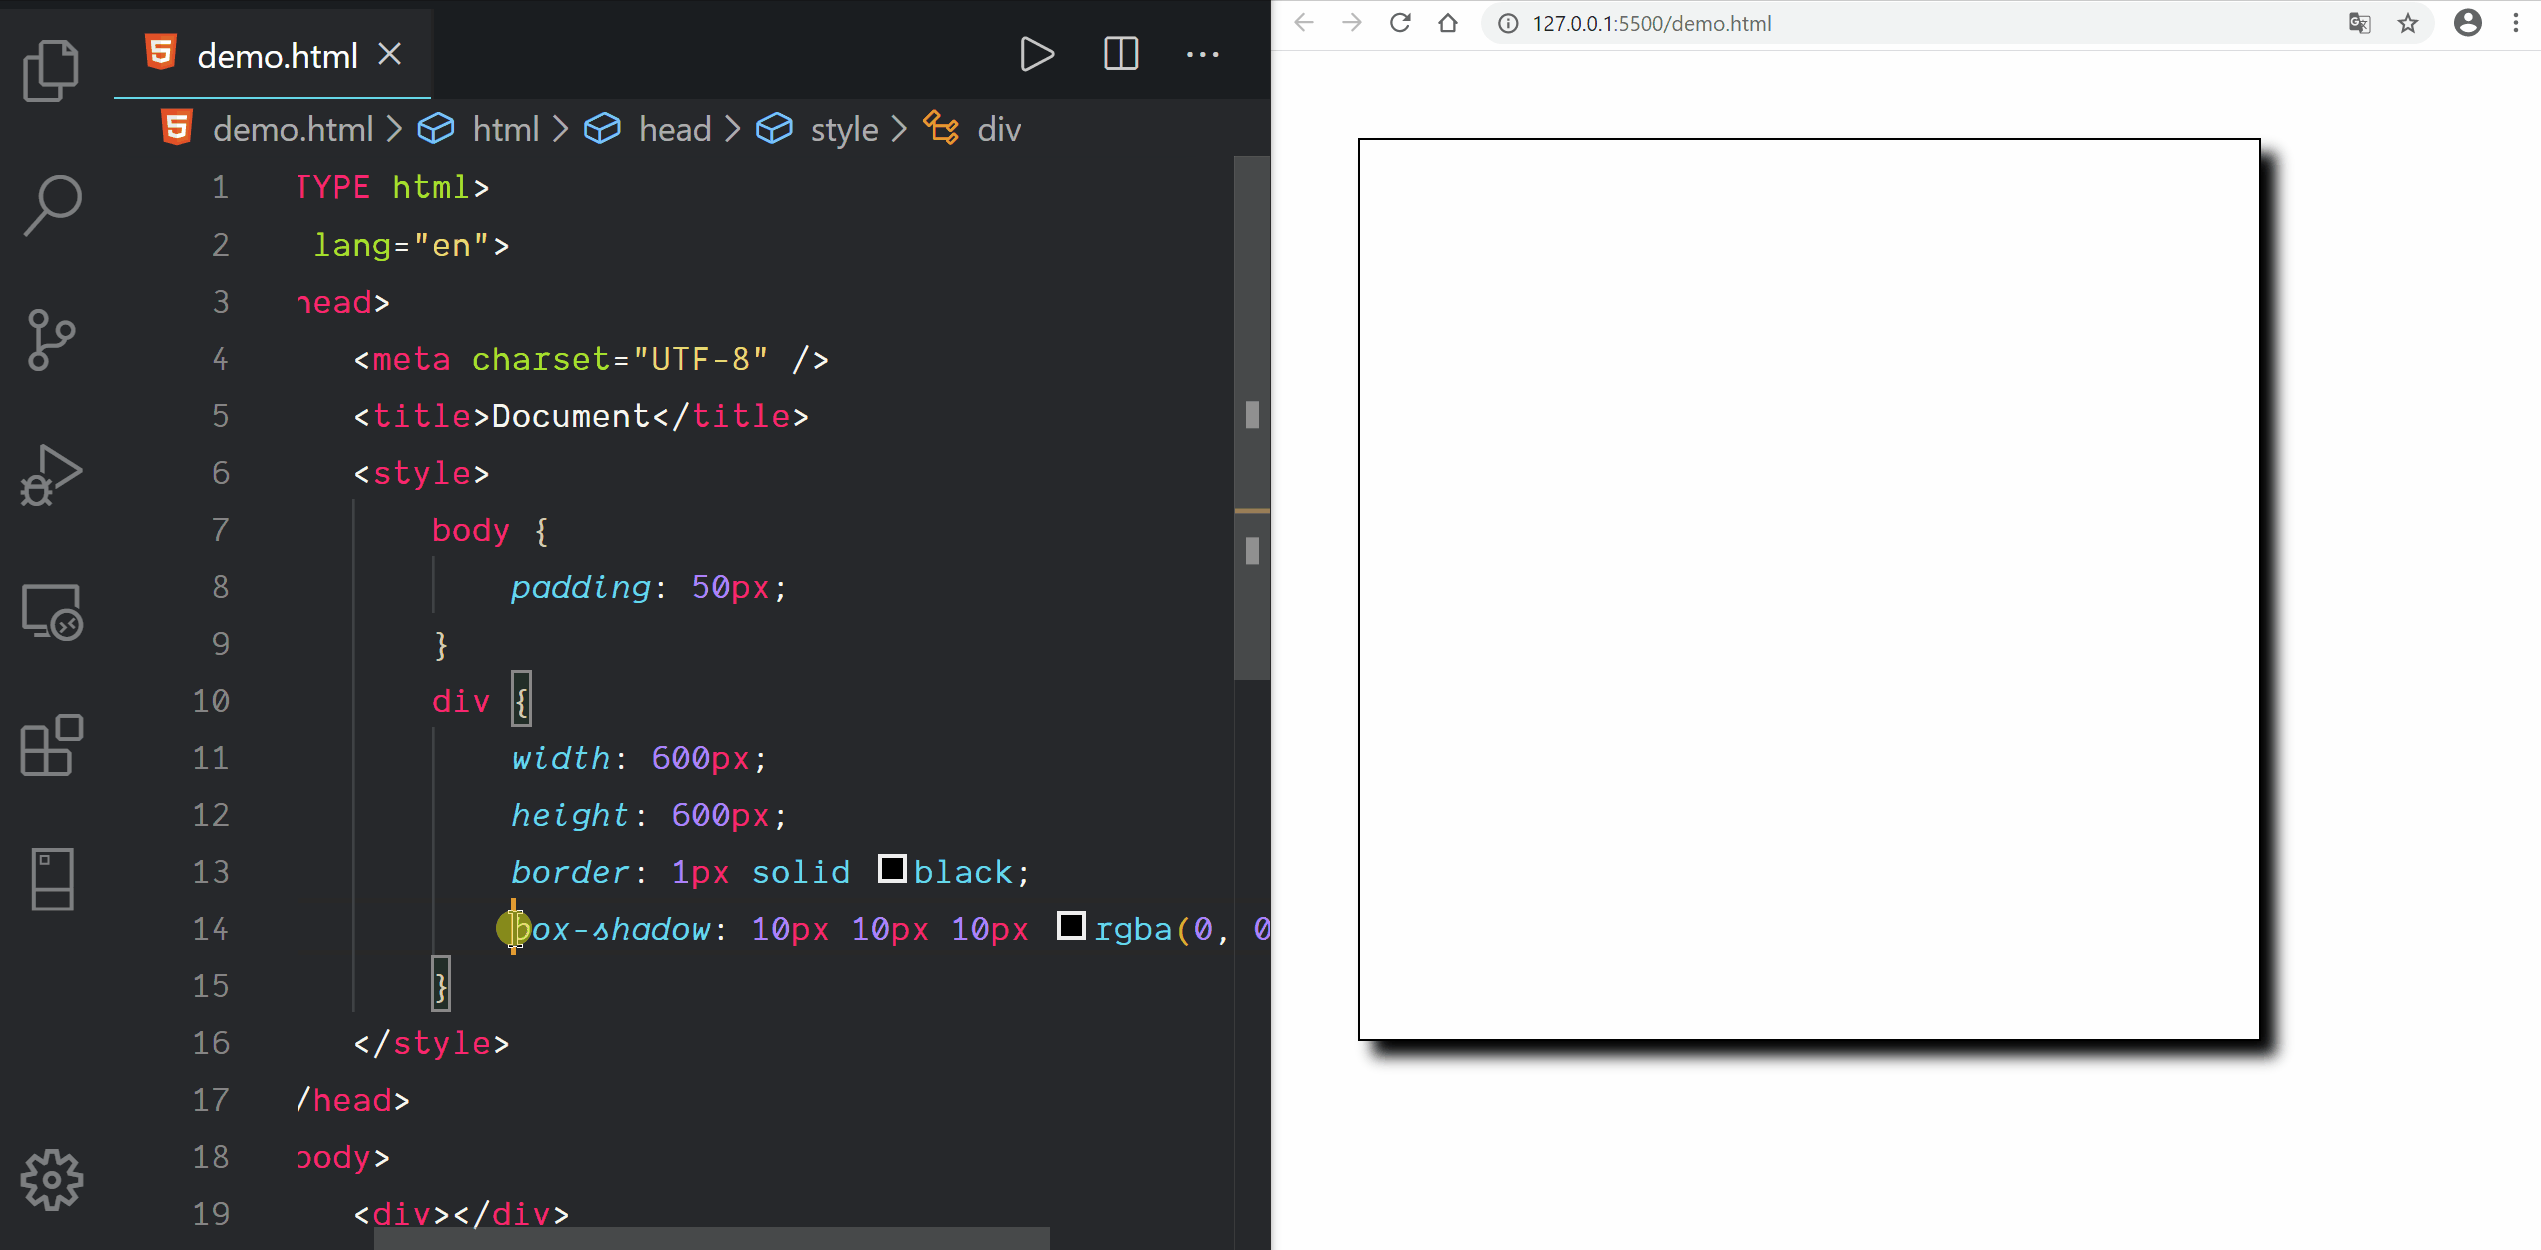Click the html breadcrumb item

tap(505, 129)
